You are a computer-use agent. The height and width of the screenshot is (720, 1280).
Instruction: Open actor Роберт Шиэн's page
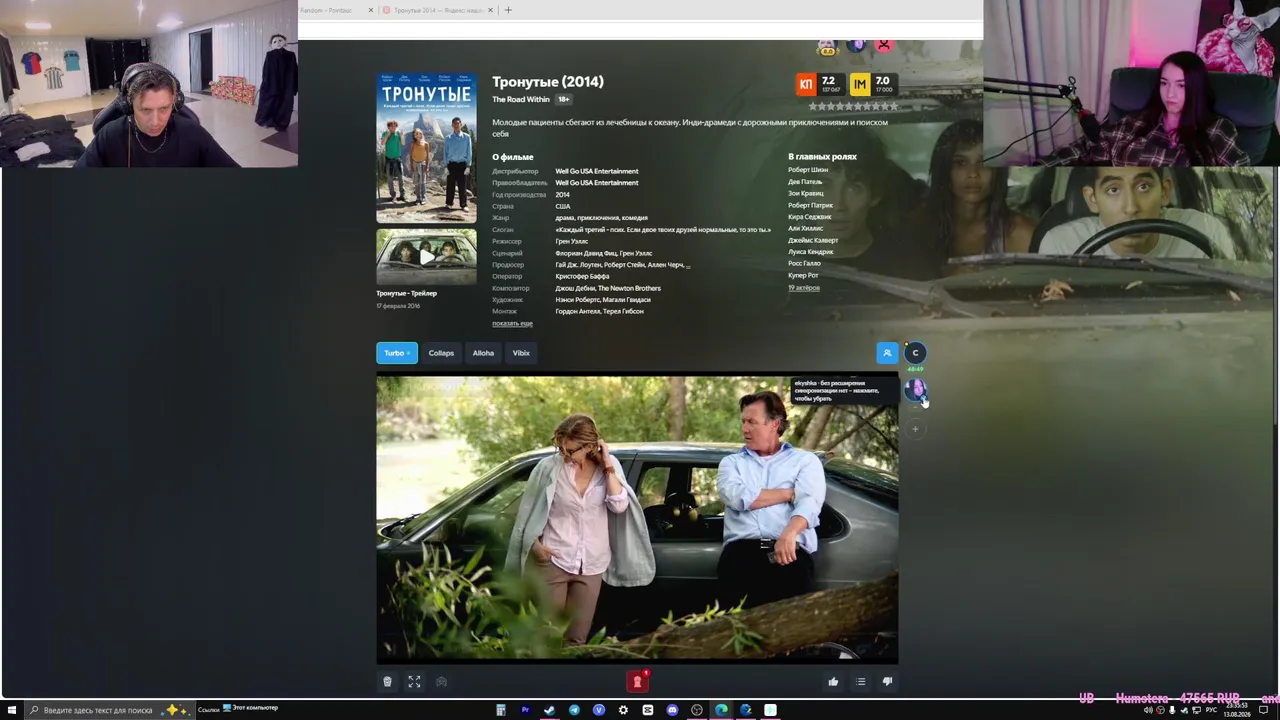(x=808, y=170)
